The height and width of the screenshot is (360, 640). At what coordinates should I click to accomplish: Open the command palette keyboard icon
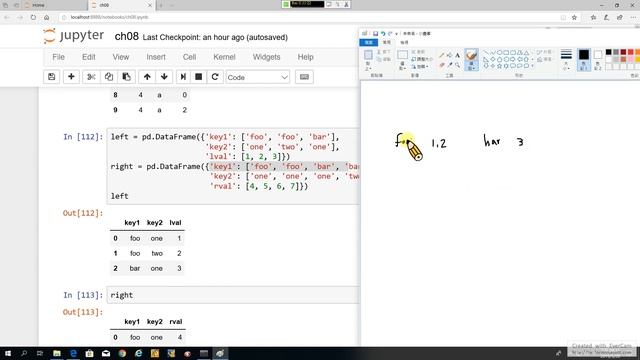tap(304, 77)
